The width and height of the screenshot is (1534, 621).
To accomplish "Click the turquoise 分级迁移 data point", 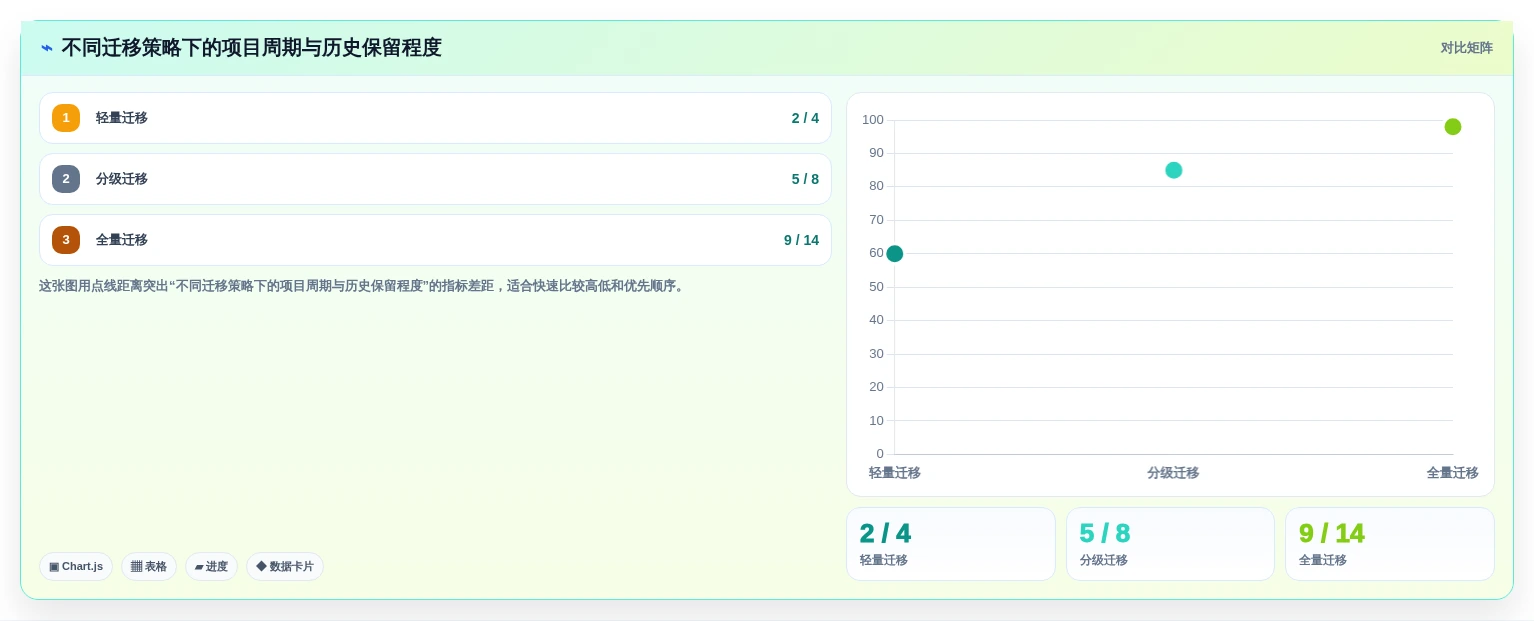I will pos(1174,170).
